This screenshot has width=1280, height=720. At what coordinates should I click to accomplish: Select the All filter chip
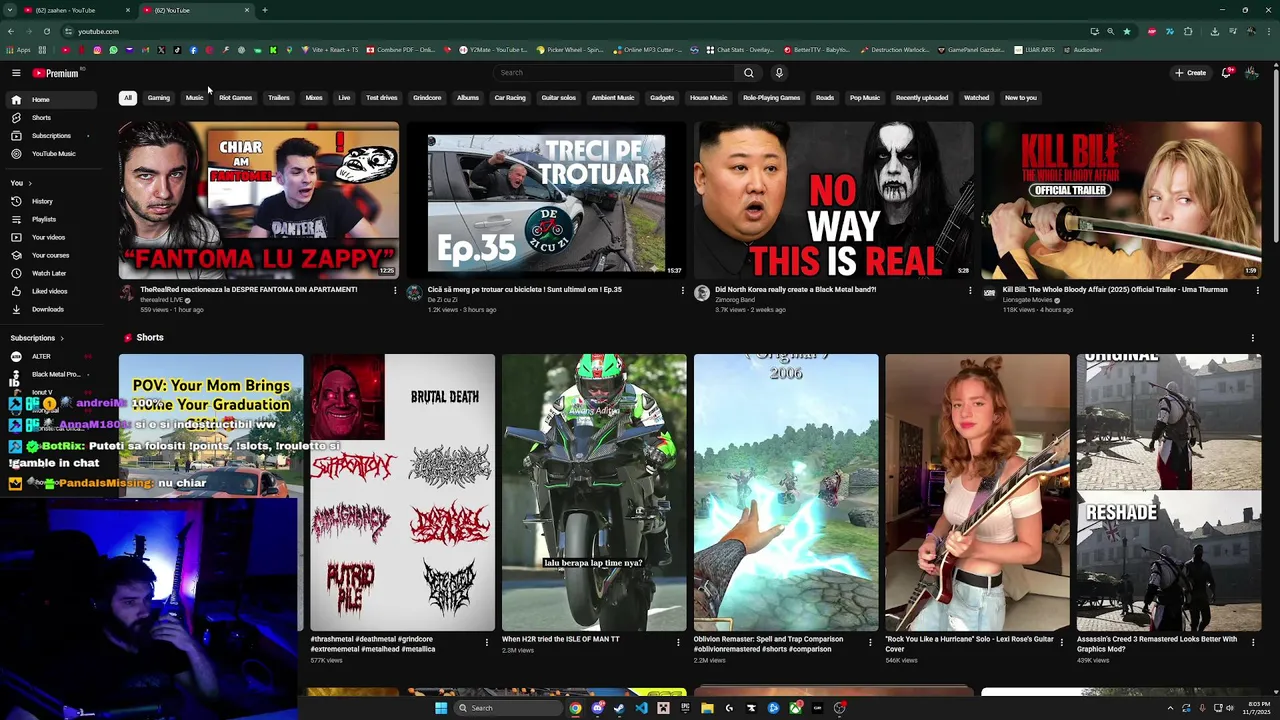click(x=128, y=98)
